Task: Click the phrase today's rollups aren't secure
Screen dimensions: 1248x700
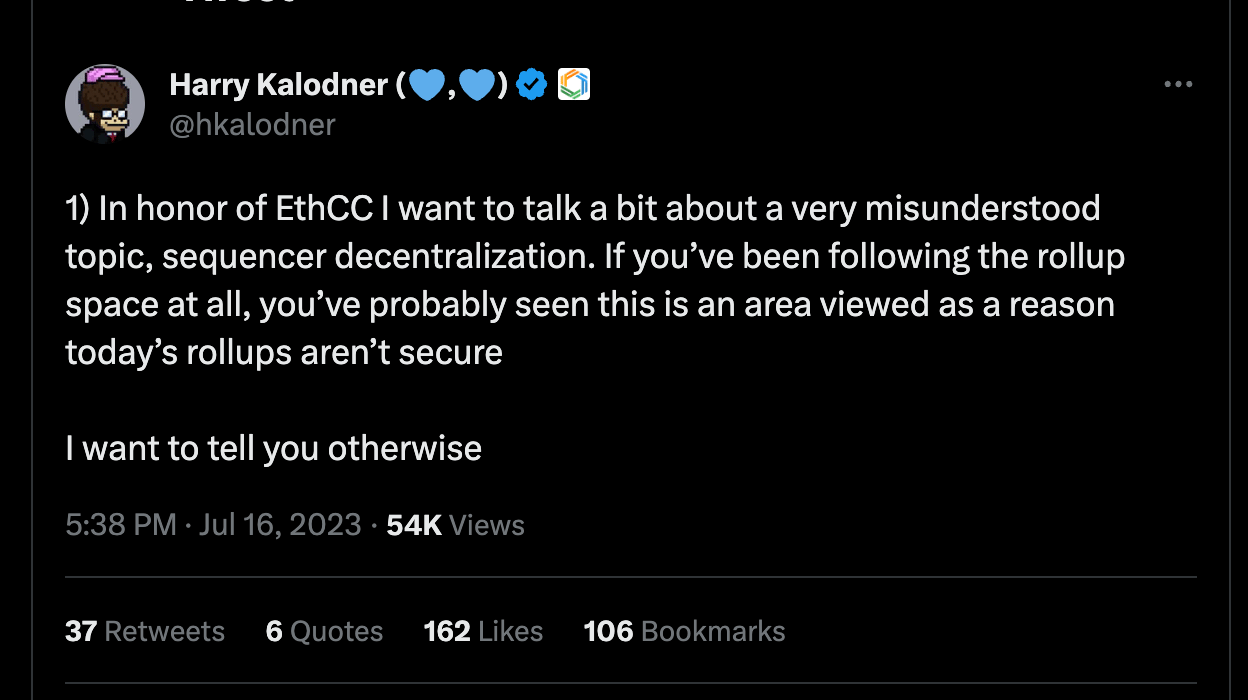Action: coord(284,352)
